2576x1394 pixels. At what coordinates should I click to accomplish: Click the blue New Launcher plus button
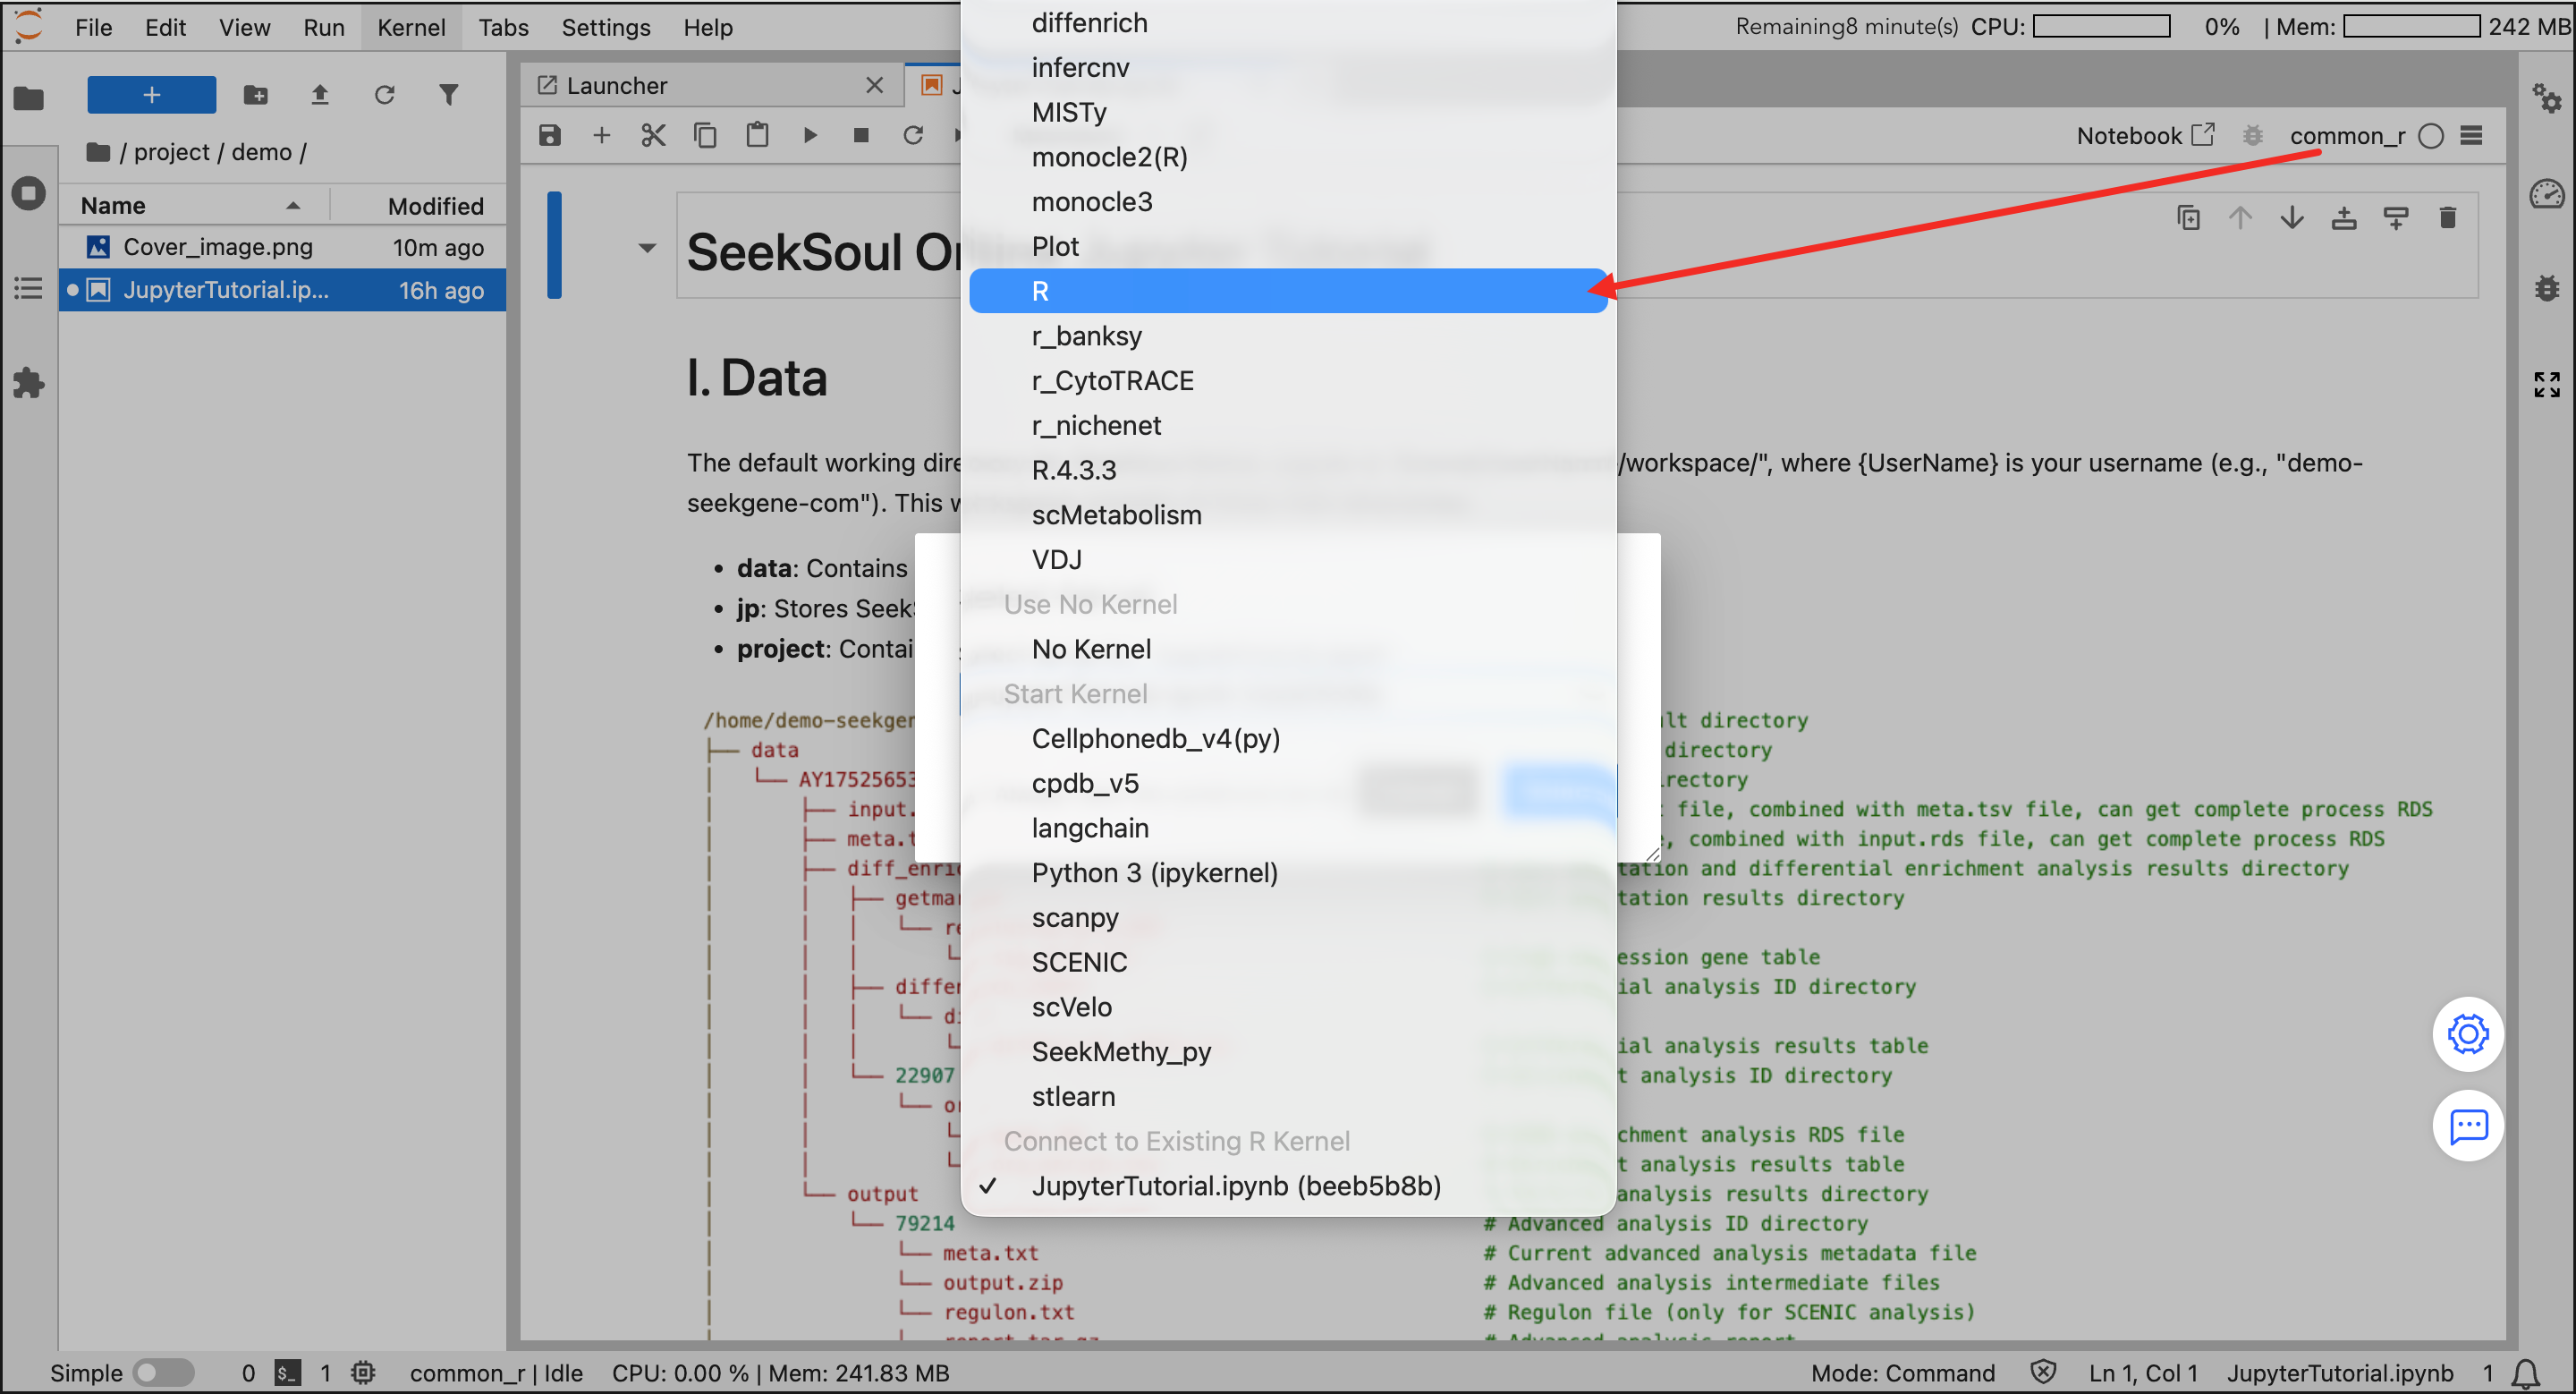pyautogui.click(x=151, y=95)
